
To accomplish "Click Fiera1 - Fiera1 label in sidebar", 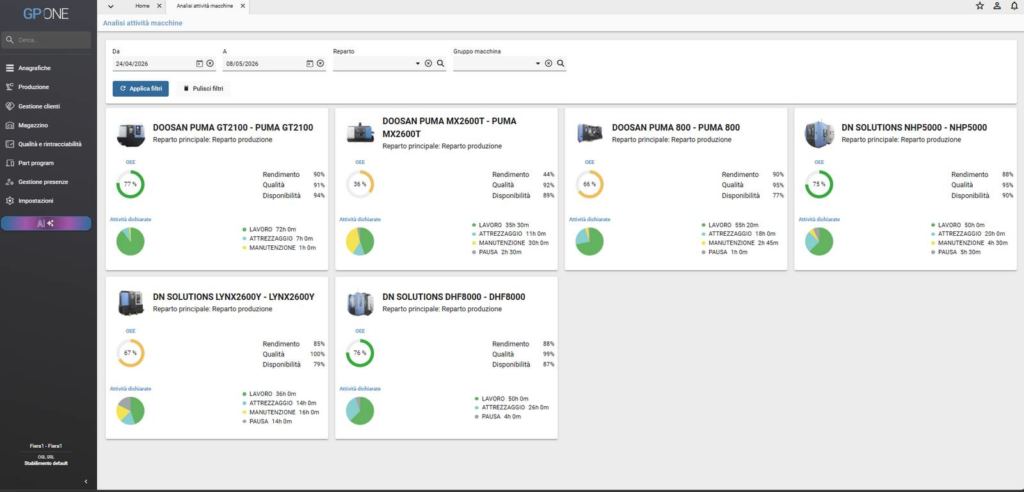I will (x=46, y=446).
